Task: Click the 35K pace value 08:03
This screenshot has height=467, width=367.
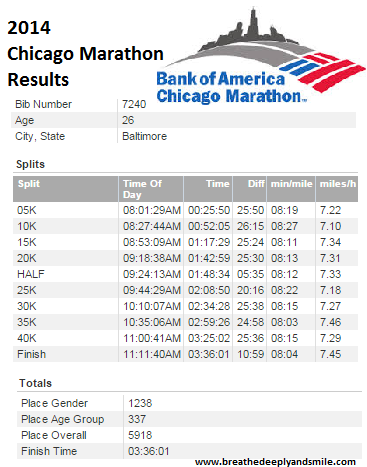Action: point(284,322)
